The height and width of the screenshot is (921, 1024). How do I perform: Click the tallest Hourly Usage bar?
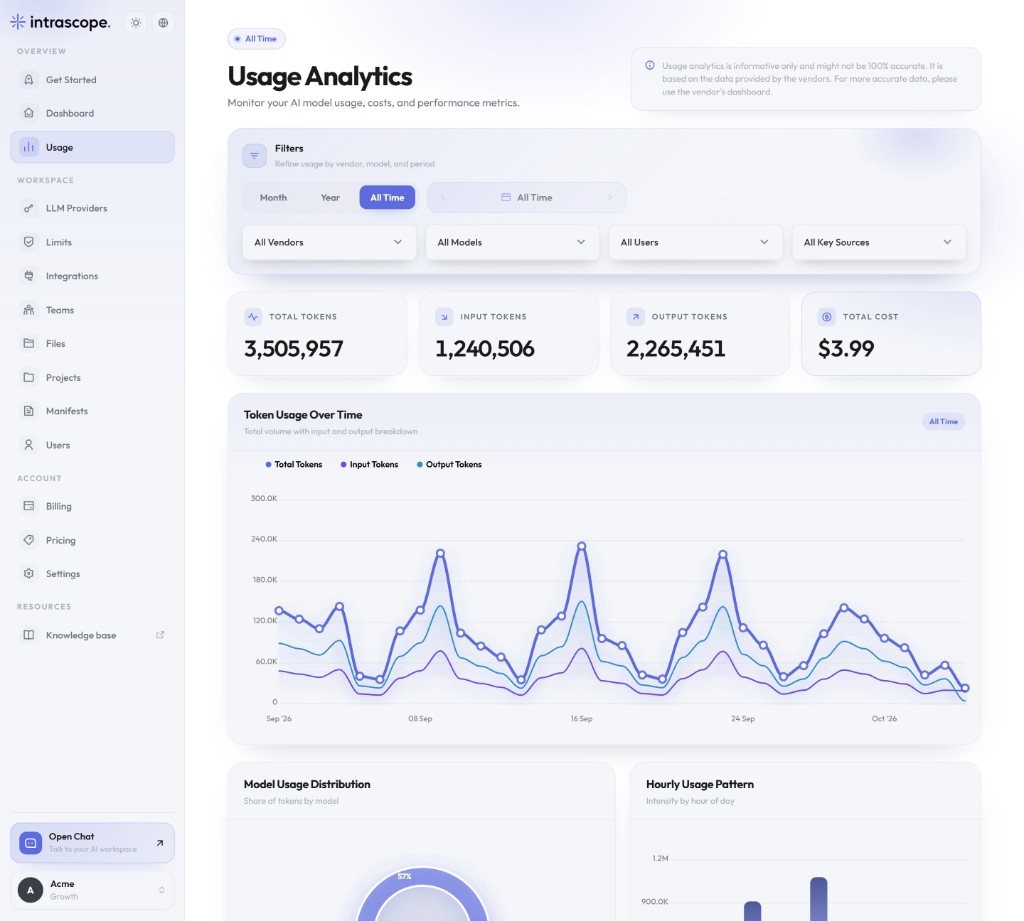tap(818, 899)
